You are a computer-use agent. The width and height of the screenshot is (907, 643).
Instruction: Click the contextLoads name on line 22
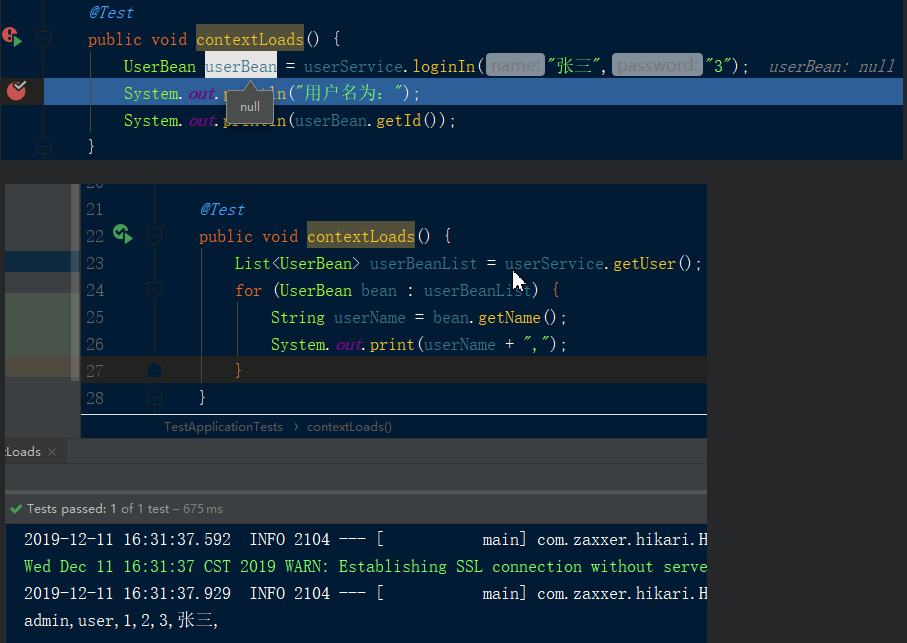pyautogui.click(x=361, y=236)
